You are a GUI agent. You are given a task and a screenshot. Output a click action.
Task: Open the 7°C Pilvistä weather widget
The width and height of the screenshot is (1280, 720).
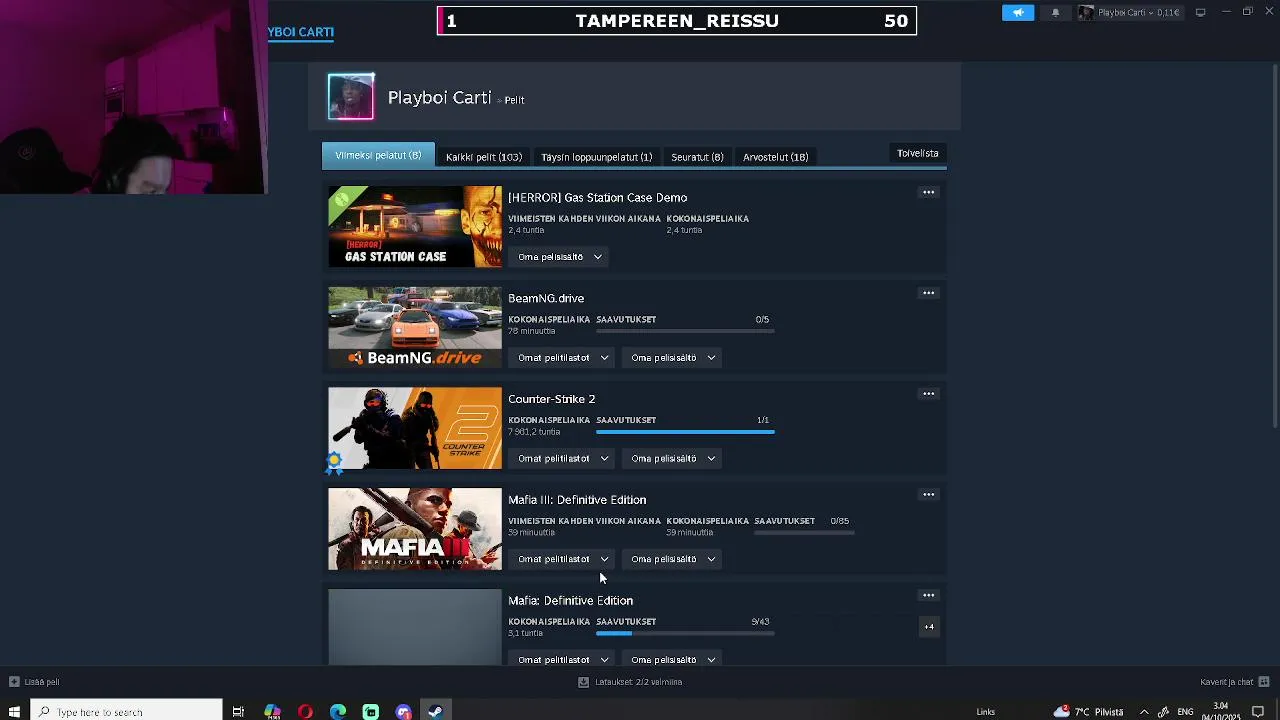tap(1089, 712)
